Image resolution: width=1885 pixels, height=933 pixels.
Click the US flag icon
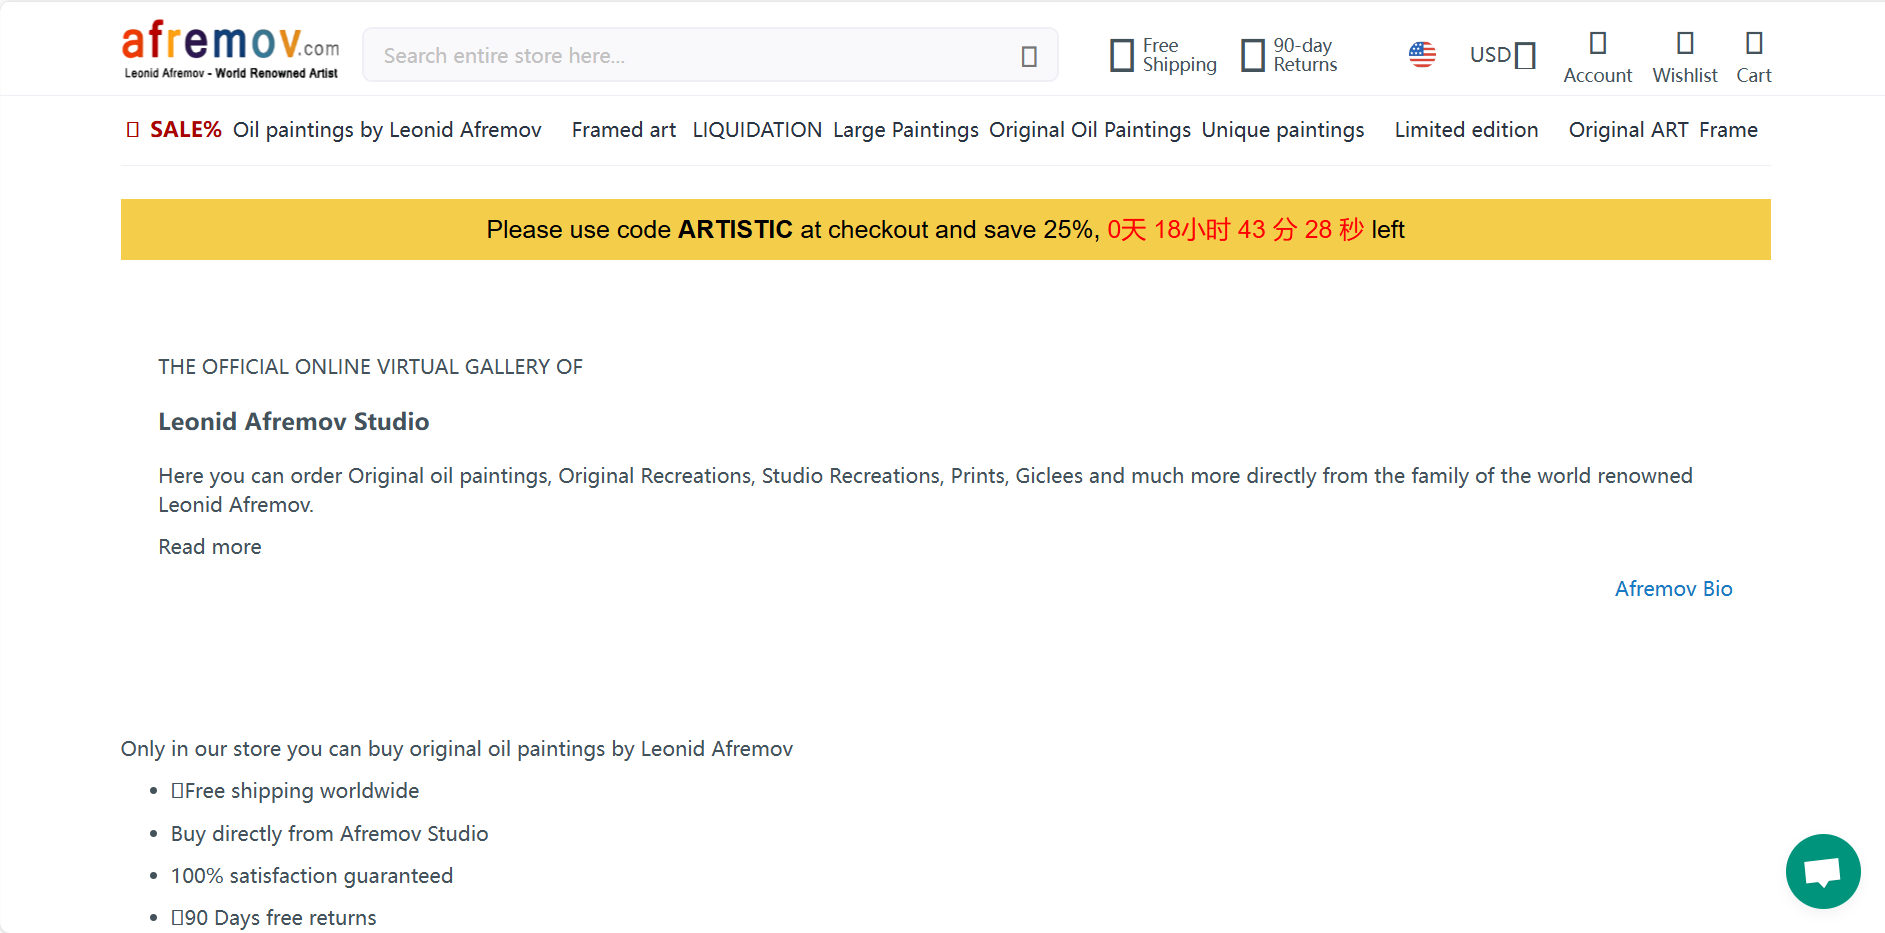1422,54
